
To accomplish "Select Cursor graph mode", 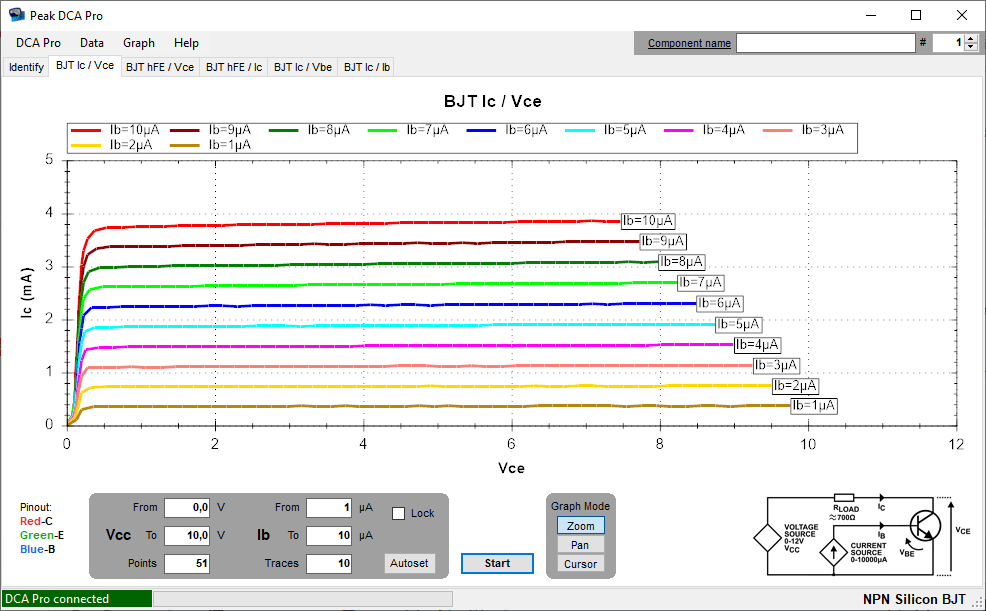I will click(x=580, y=564).
